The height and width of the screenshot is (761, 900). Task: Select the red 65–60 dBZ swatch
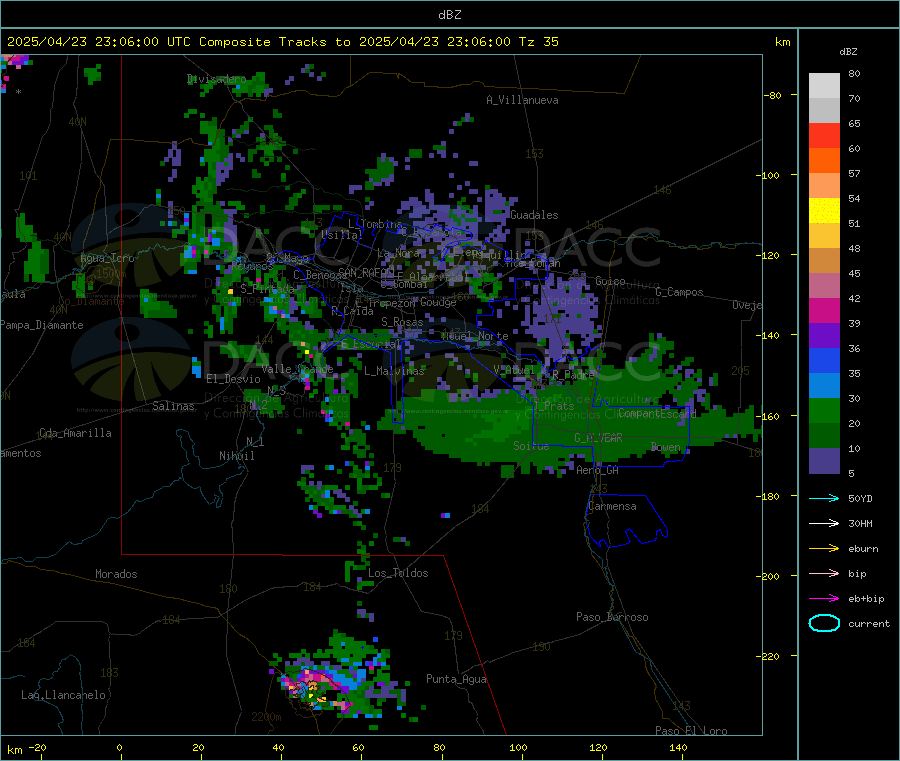[824, 136]
